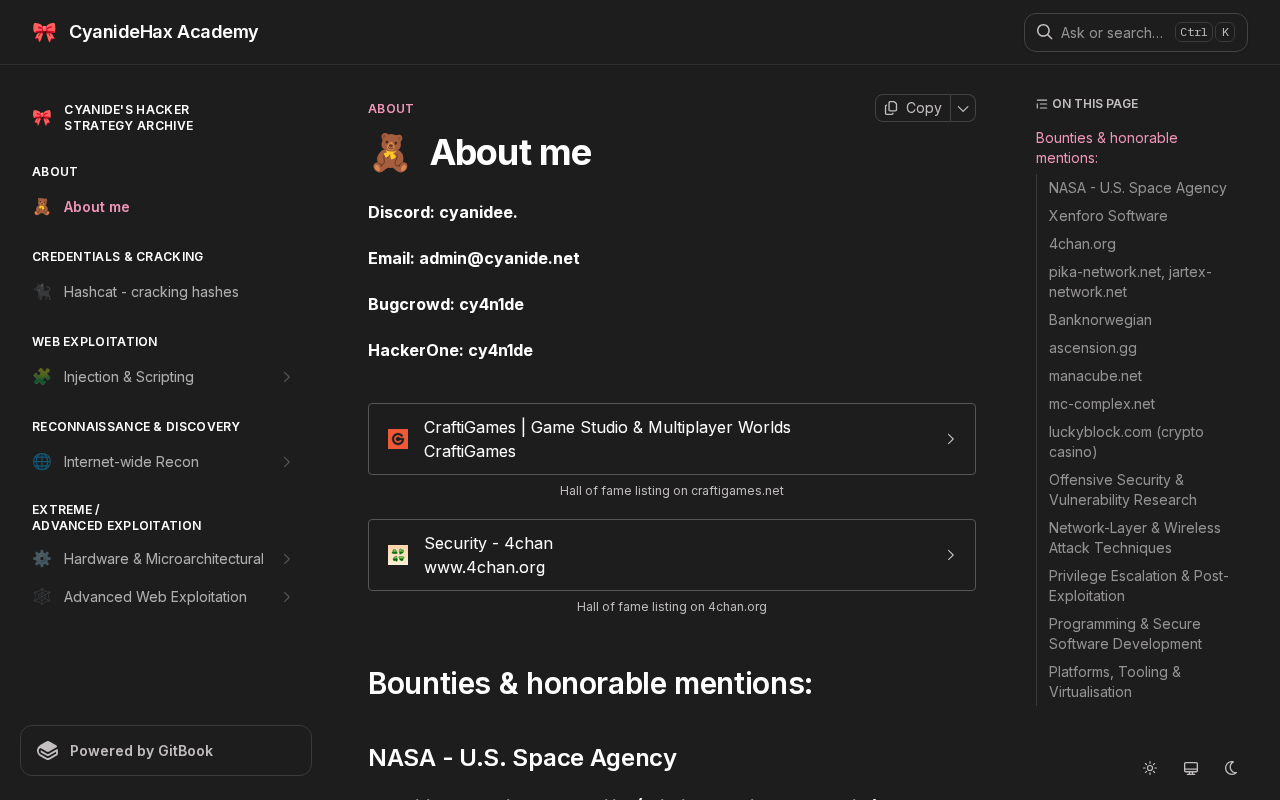This screenshot has height=800, width=1280.
Task: Open dropdown arrow next to Copy
Action: [963, 108]
